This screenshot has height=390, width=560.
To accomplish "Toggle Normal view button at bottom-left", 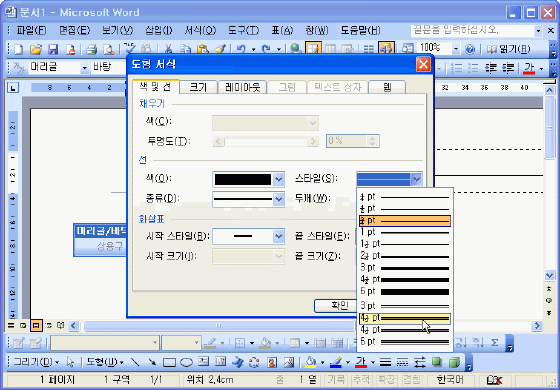I will click(11, 325).
